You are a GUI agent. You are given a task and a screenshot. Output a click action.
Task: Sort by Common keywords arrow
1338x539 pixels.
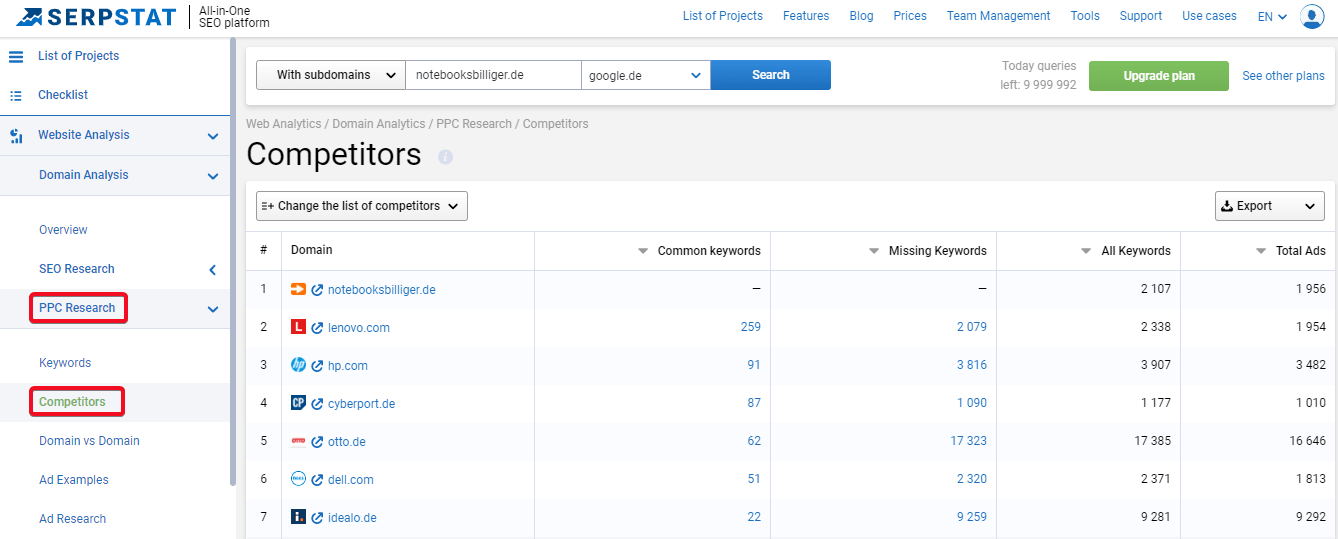tap(643, 252)
